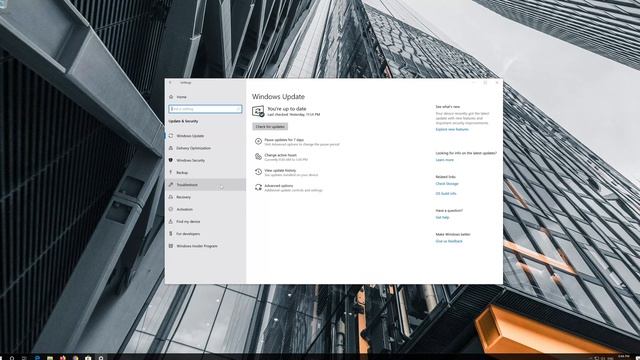The width and height of the screenshot is (640, 360).
Task: Open File Explorer from the taskbar
Action: tap(50, 358)
